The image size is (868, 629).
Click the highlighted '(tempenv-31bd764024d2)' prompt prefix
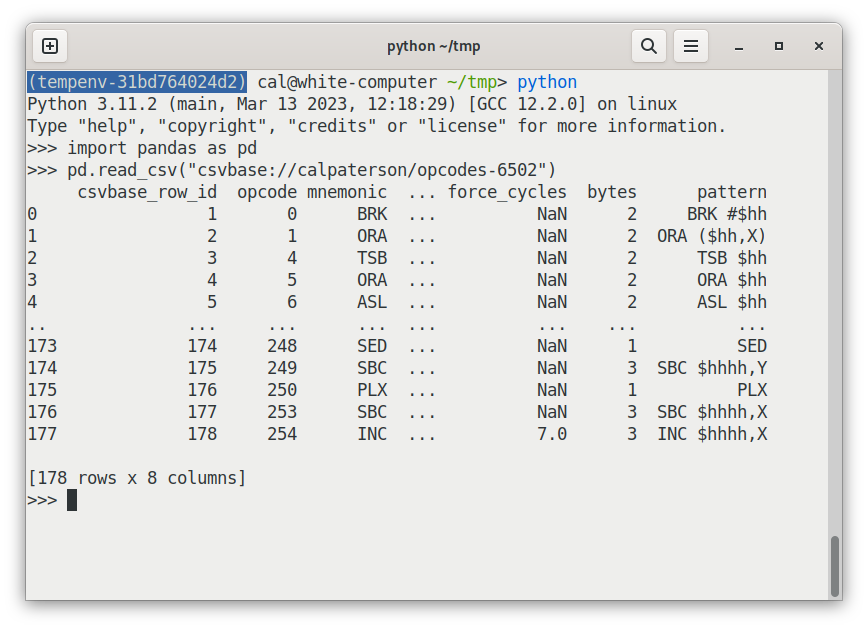pyautogui.click(x=137, y=82)
